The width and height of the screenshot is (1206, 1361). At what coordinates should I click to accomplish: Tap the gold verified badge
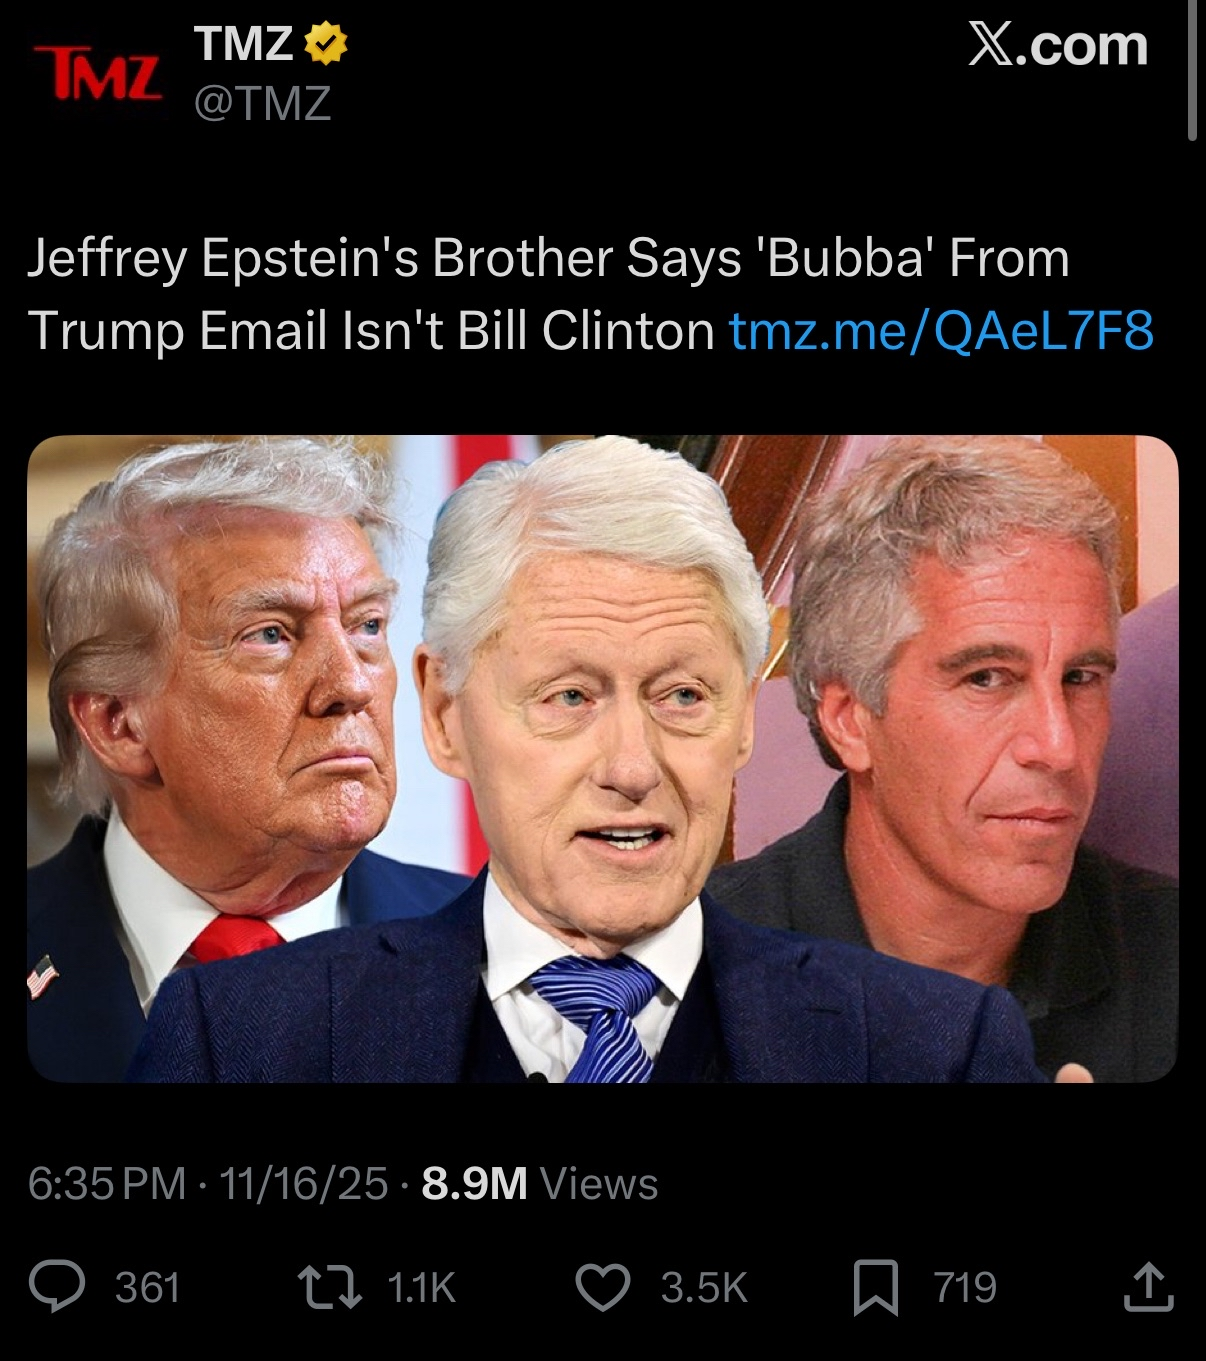click(325, 44)
